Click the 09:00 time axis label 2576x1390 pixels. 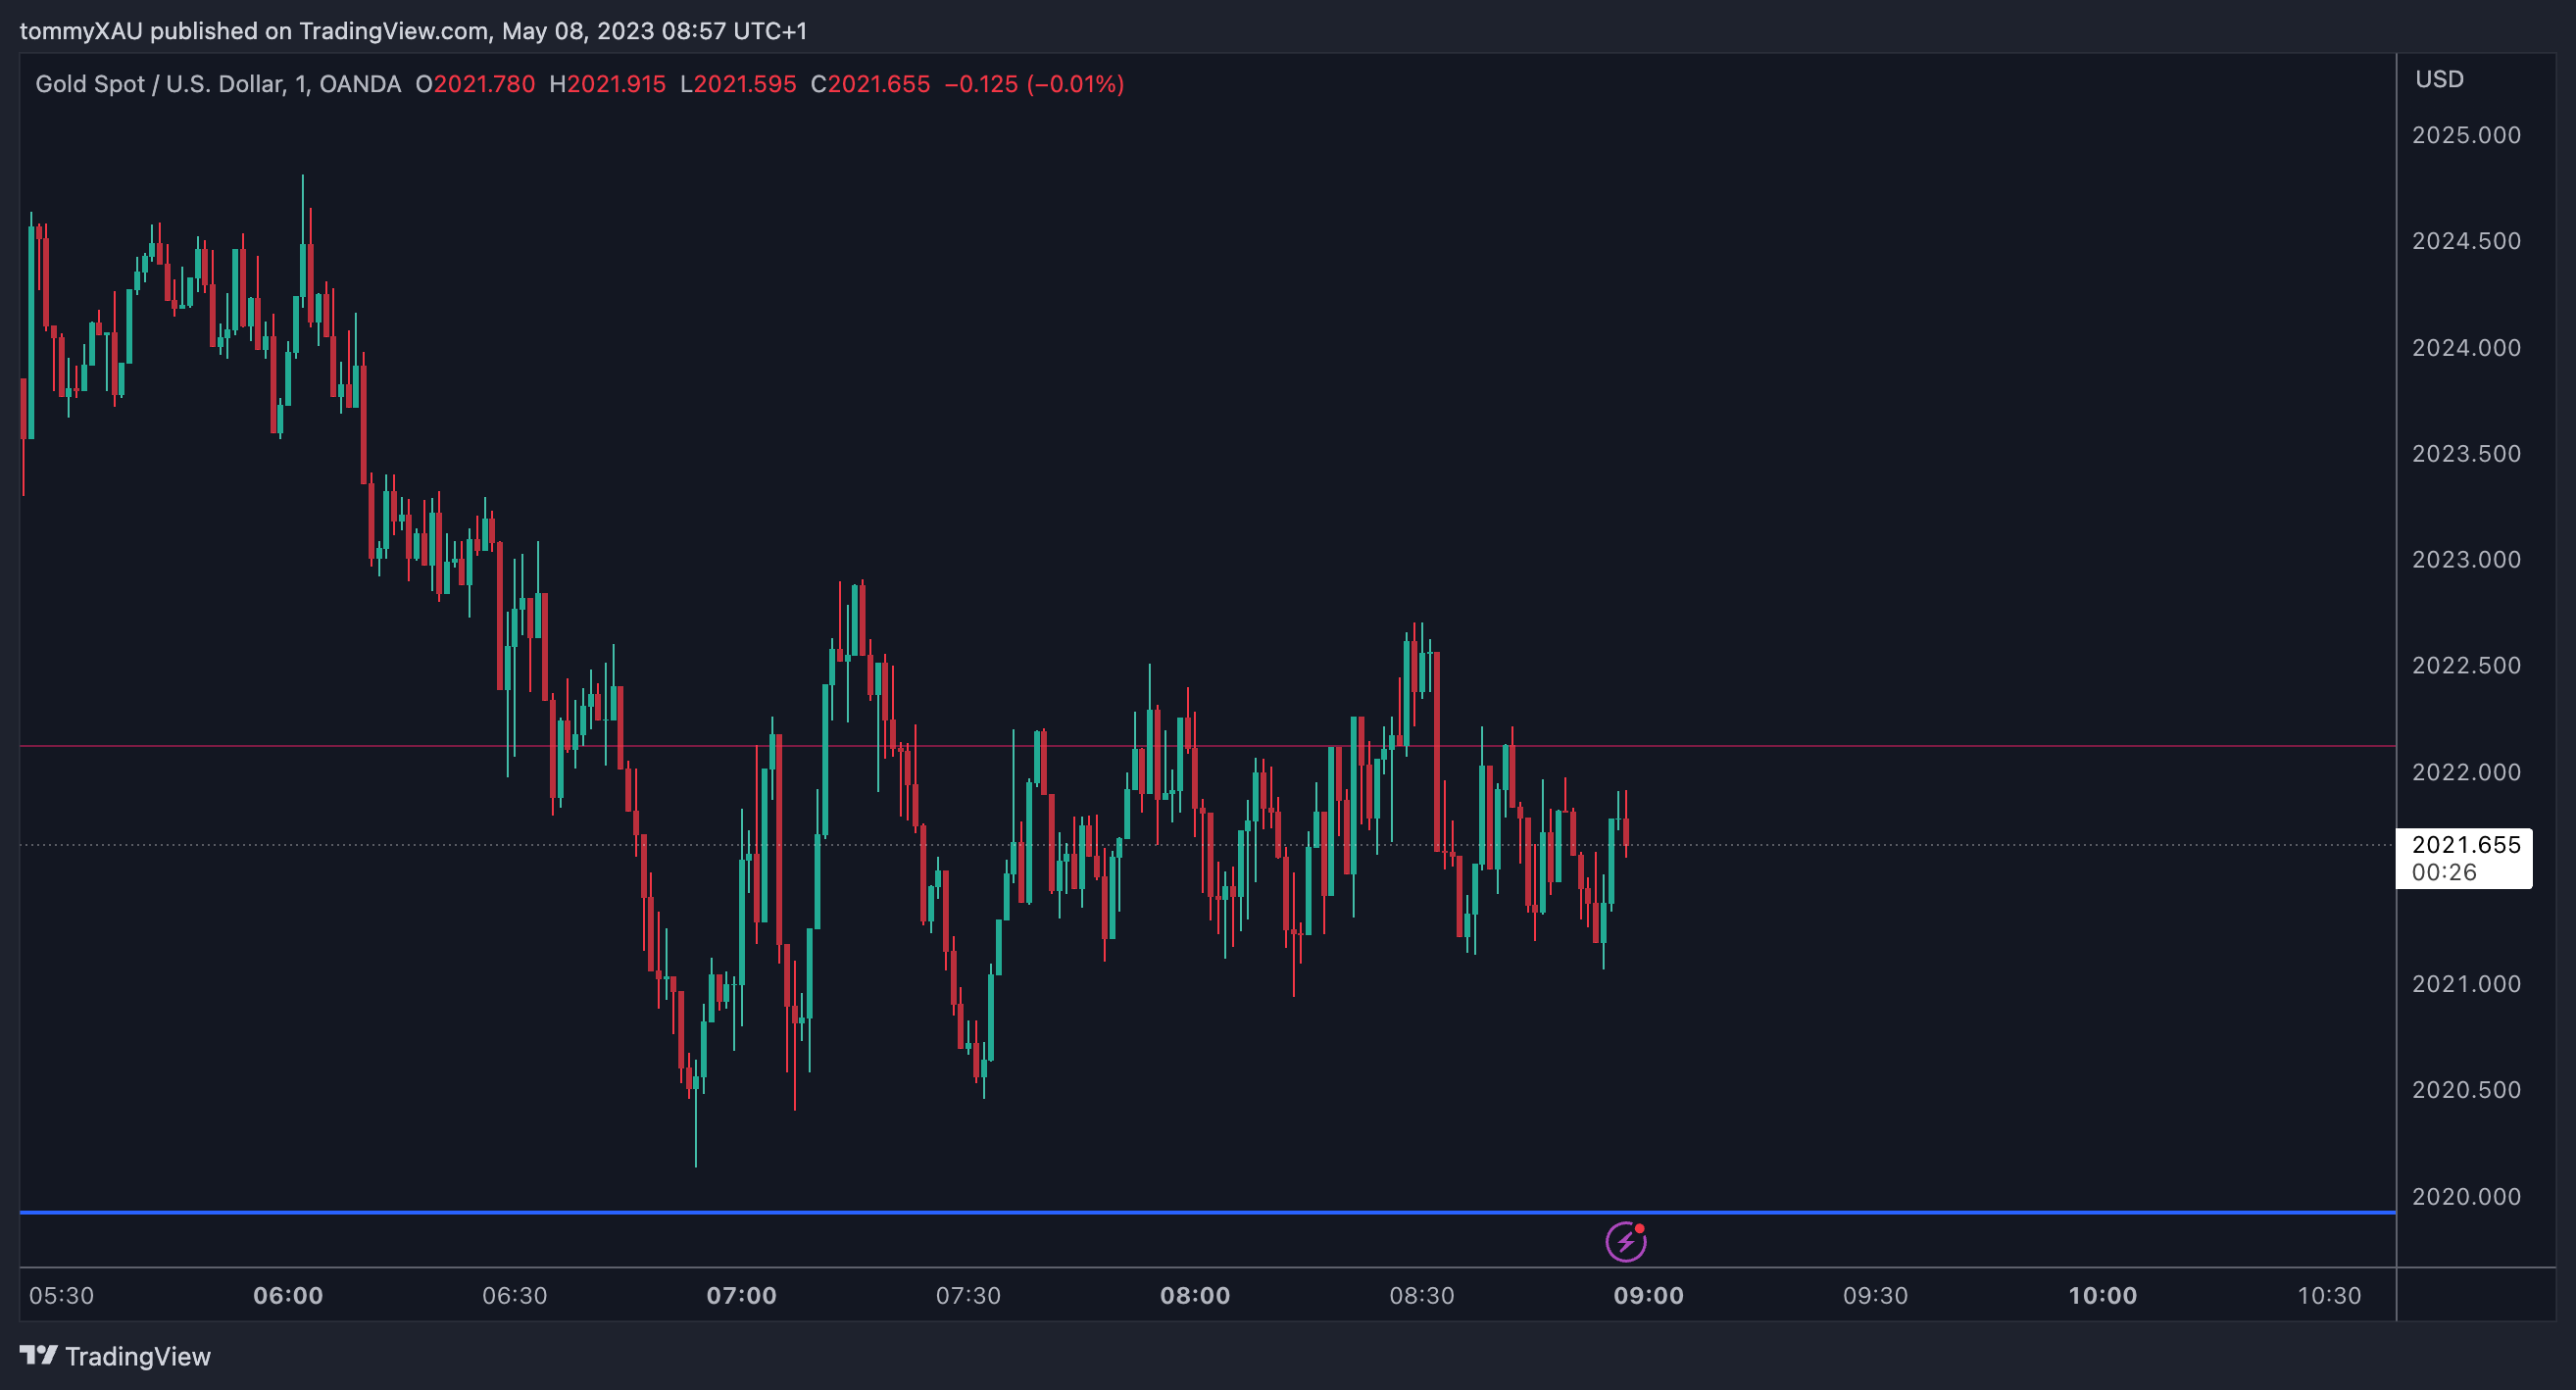point(1649,1296)
